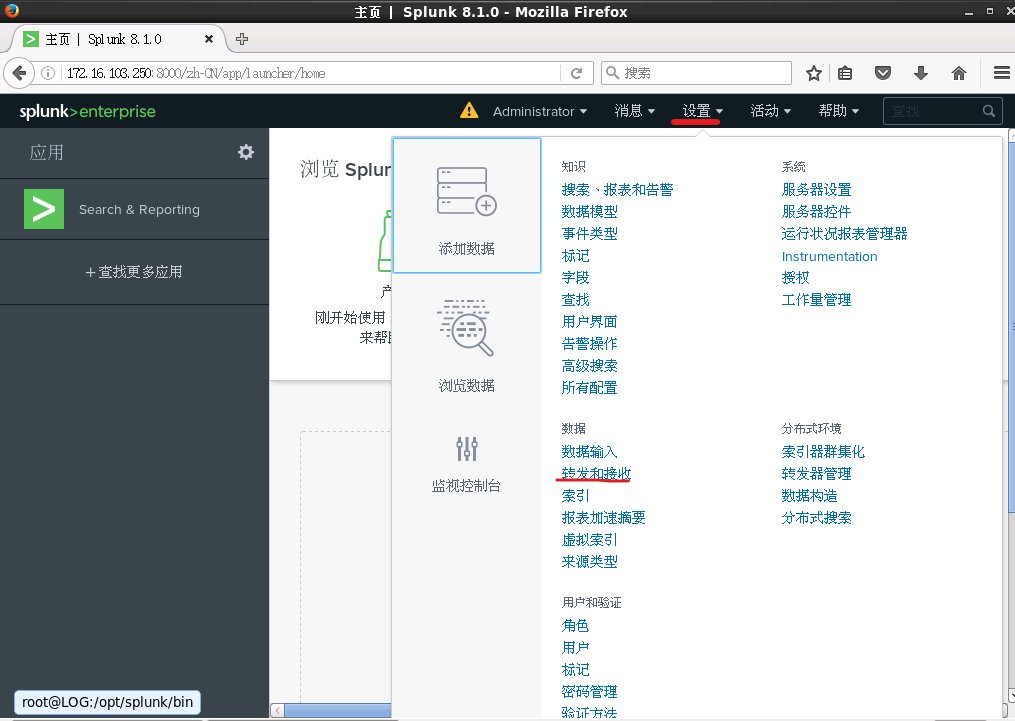Open 数据构造 link

[809, 496]
